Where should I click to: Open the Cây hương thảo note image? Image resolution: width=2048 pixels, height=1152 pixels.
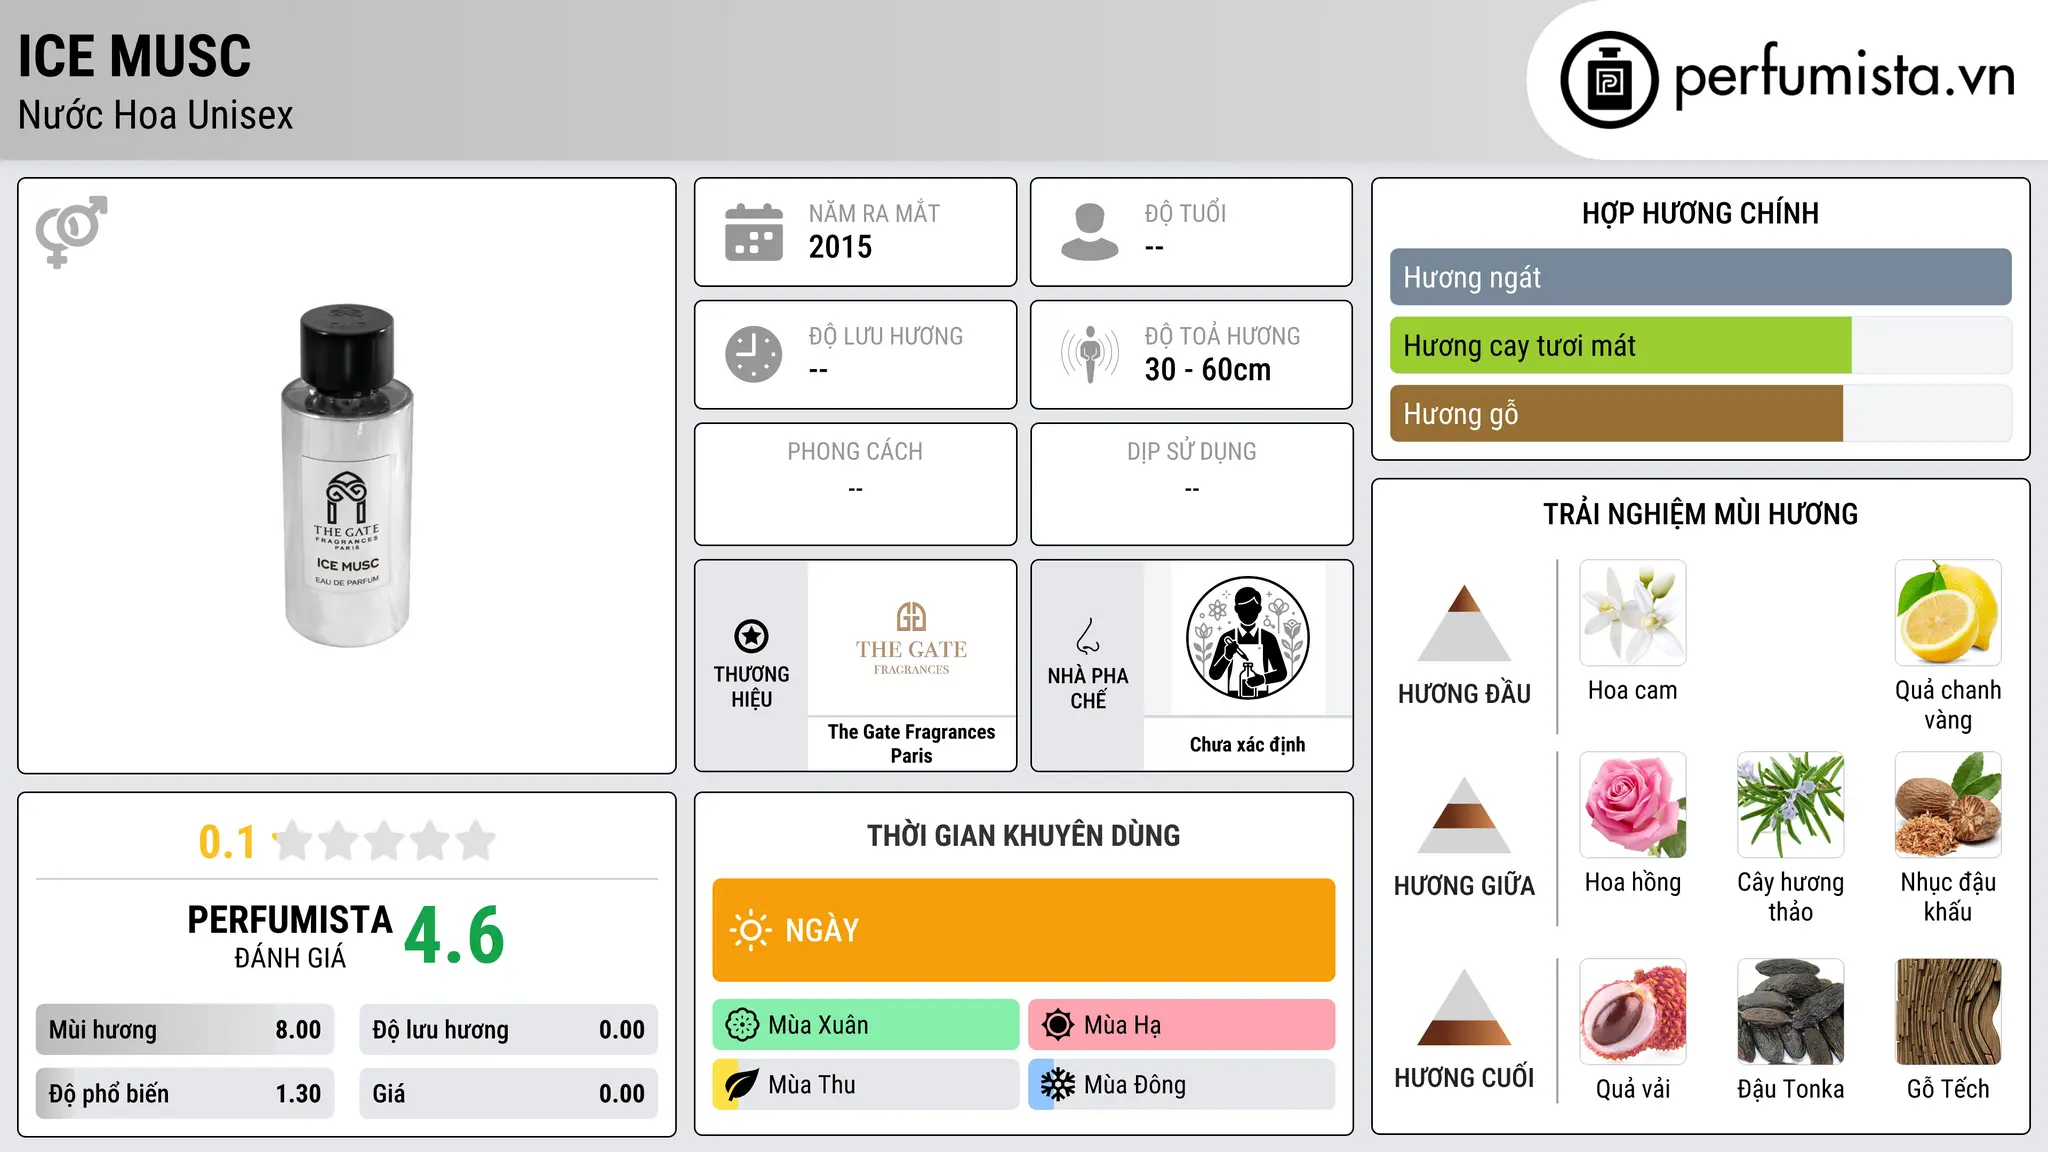[1791, 805]
